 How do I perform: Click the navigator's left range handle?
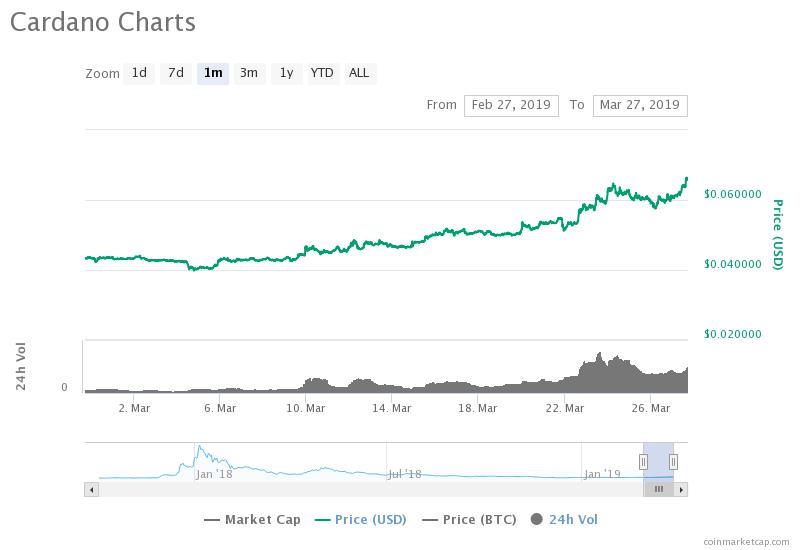pos(644,461)
